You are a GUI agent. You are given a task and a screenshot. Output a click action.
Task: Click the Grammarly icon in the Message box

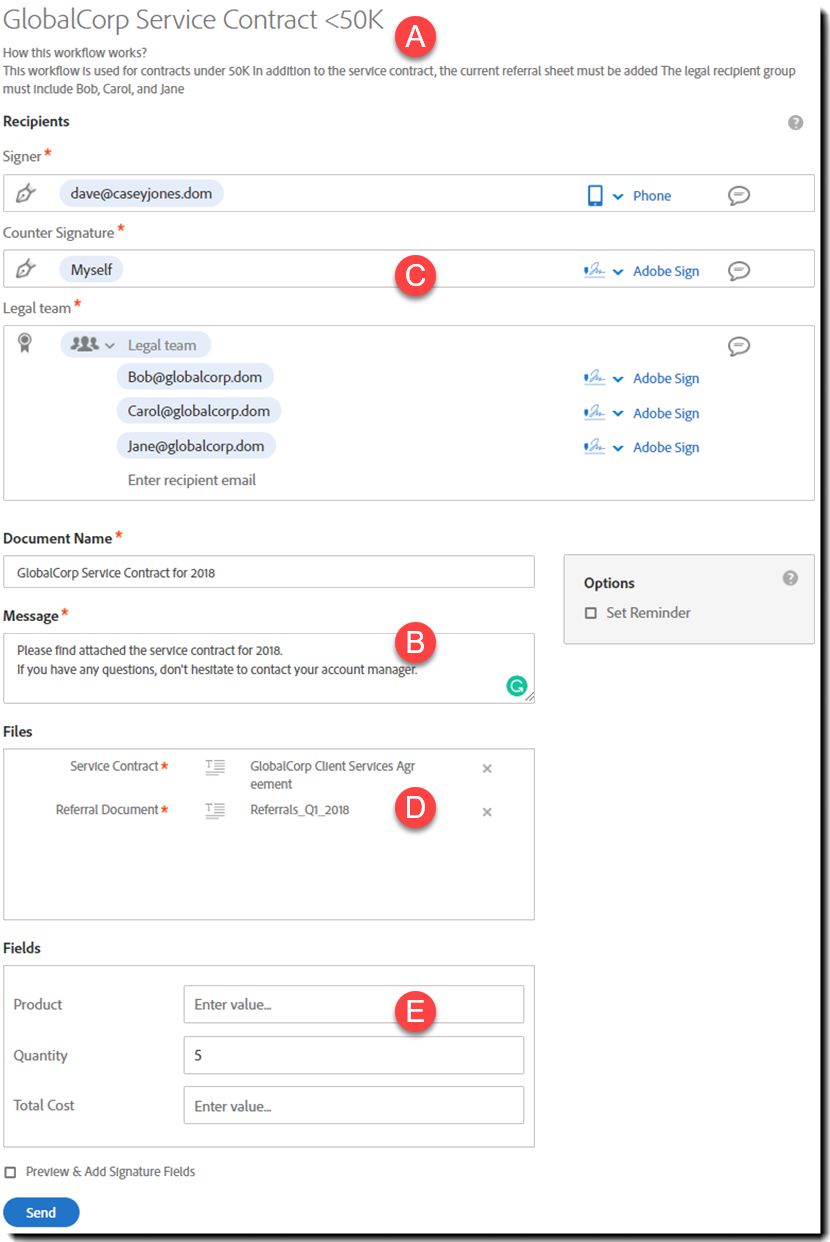[x=516, y=685]
